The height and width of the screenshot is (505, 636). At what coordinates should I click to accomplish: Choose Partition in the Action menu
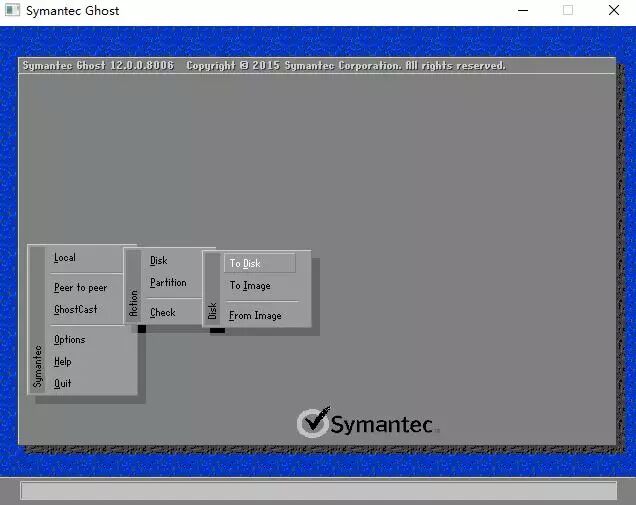pos(168,283)
